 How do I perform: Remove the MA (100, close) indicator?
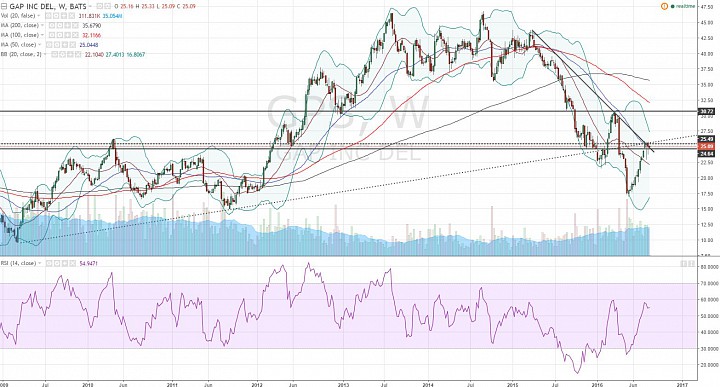(75, 35)
